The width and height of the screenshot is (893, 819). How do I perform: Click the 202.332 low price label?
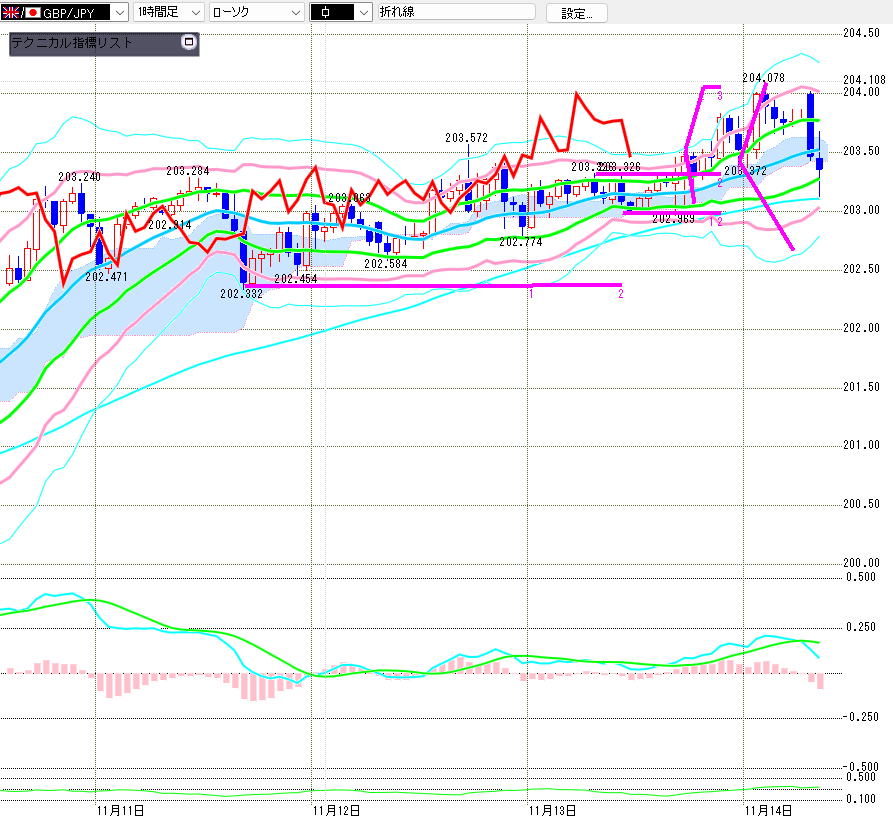point(240,293)
